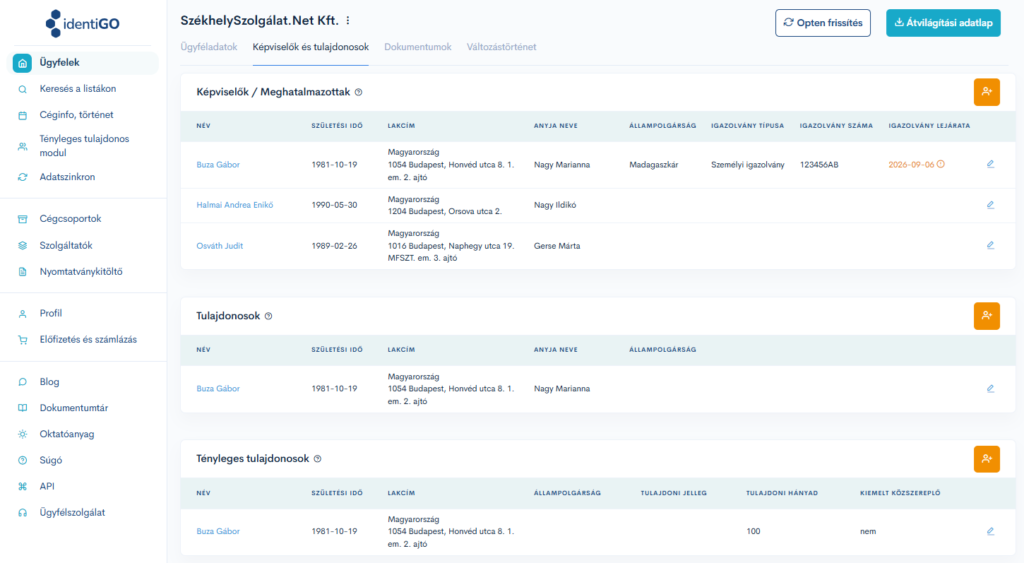This screenshot has width=1024, height=563.
Task: Add a new Tényleges tulajdonos with orange button
Action: [986, 459]
